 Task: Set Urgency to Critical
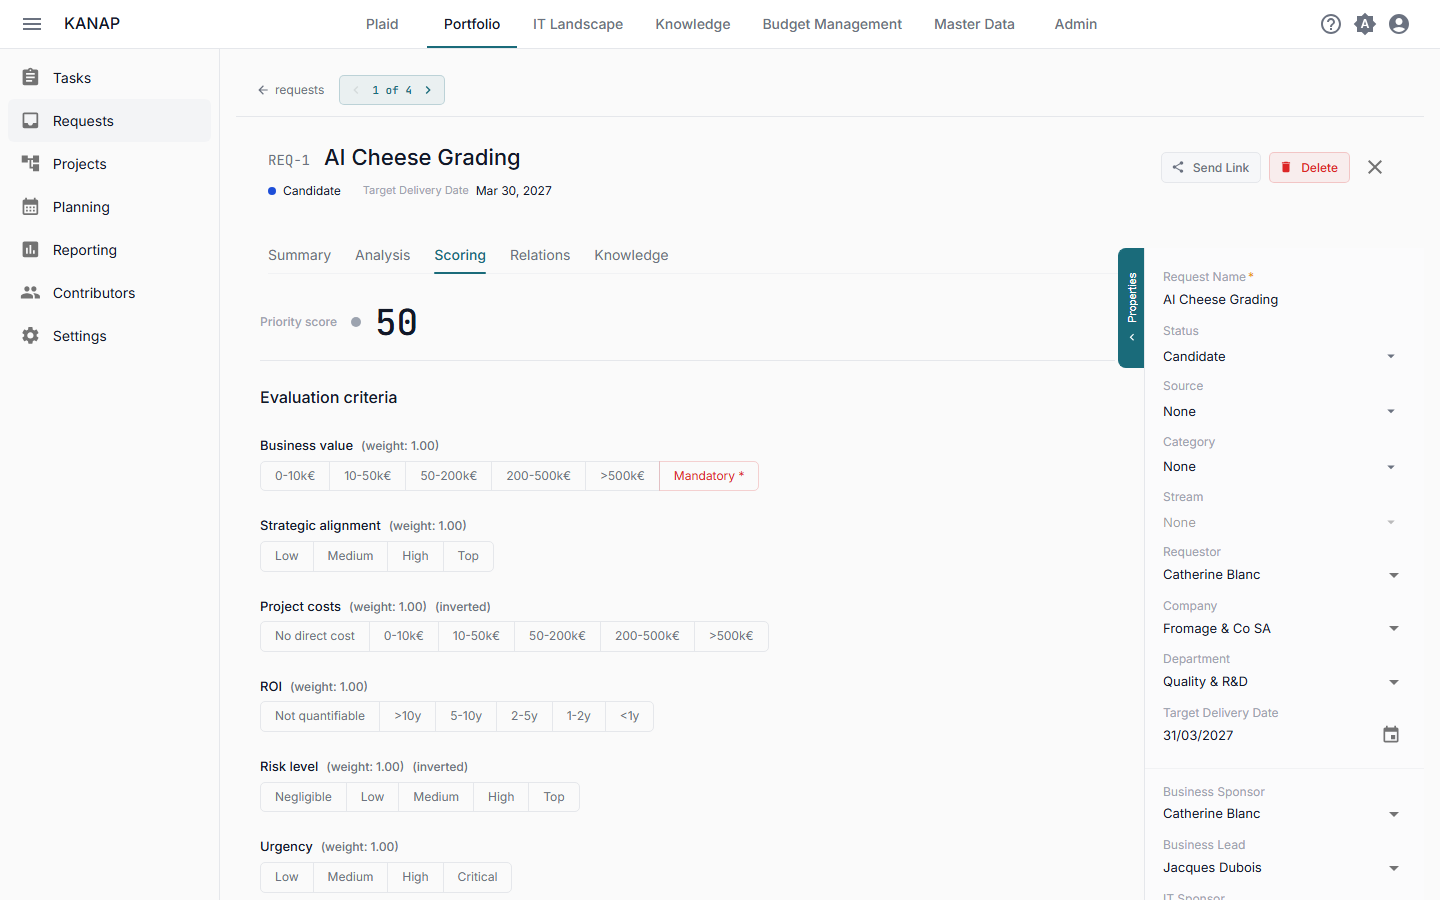477,877
